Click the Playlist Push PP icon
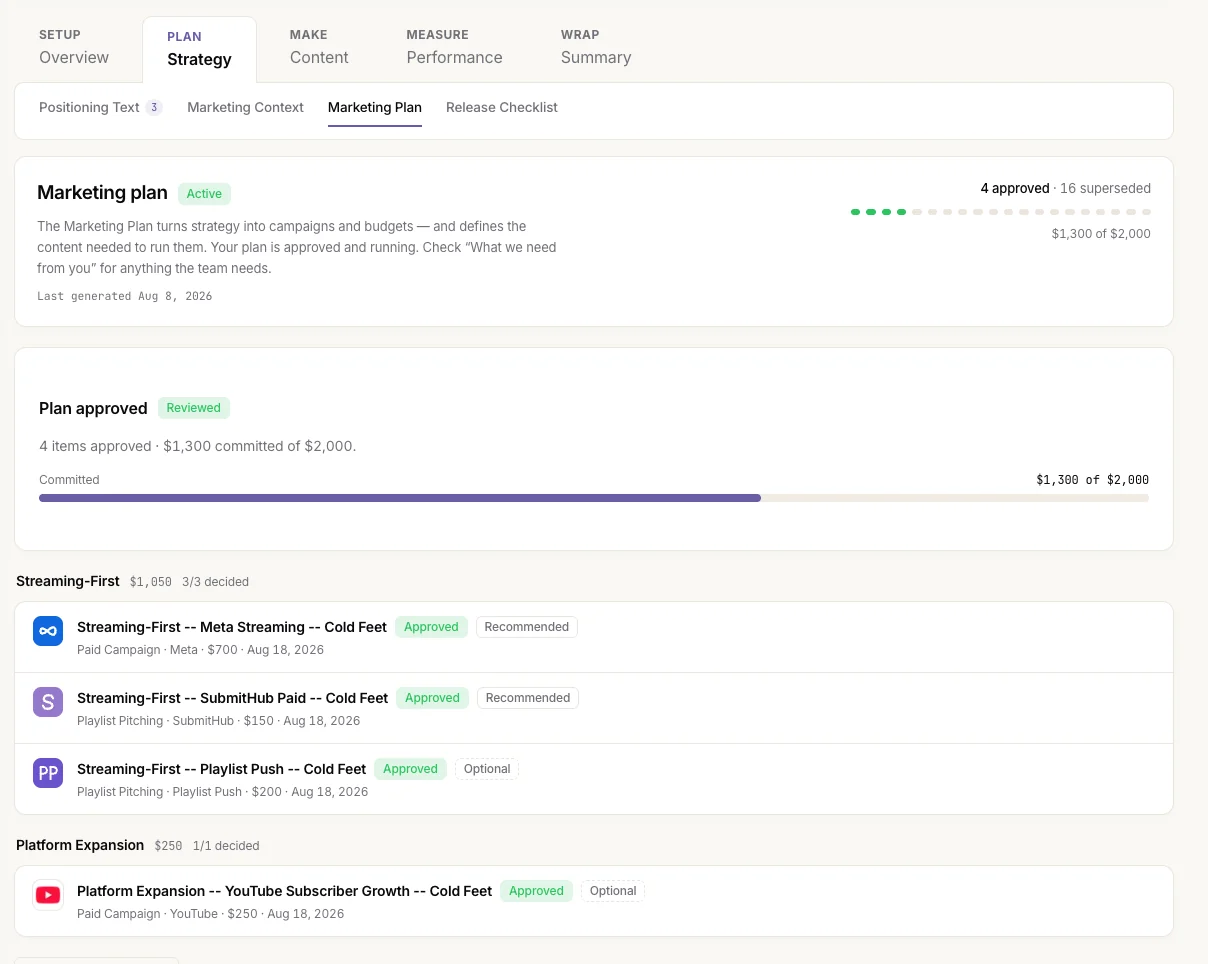The height and width of the screenshot is (964, 1208). point(48,773)
